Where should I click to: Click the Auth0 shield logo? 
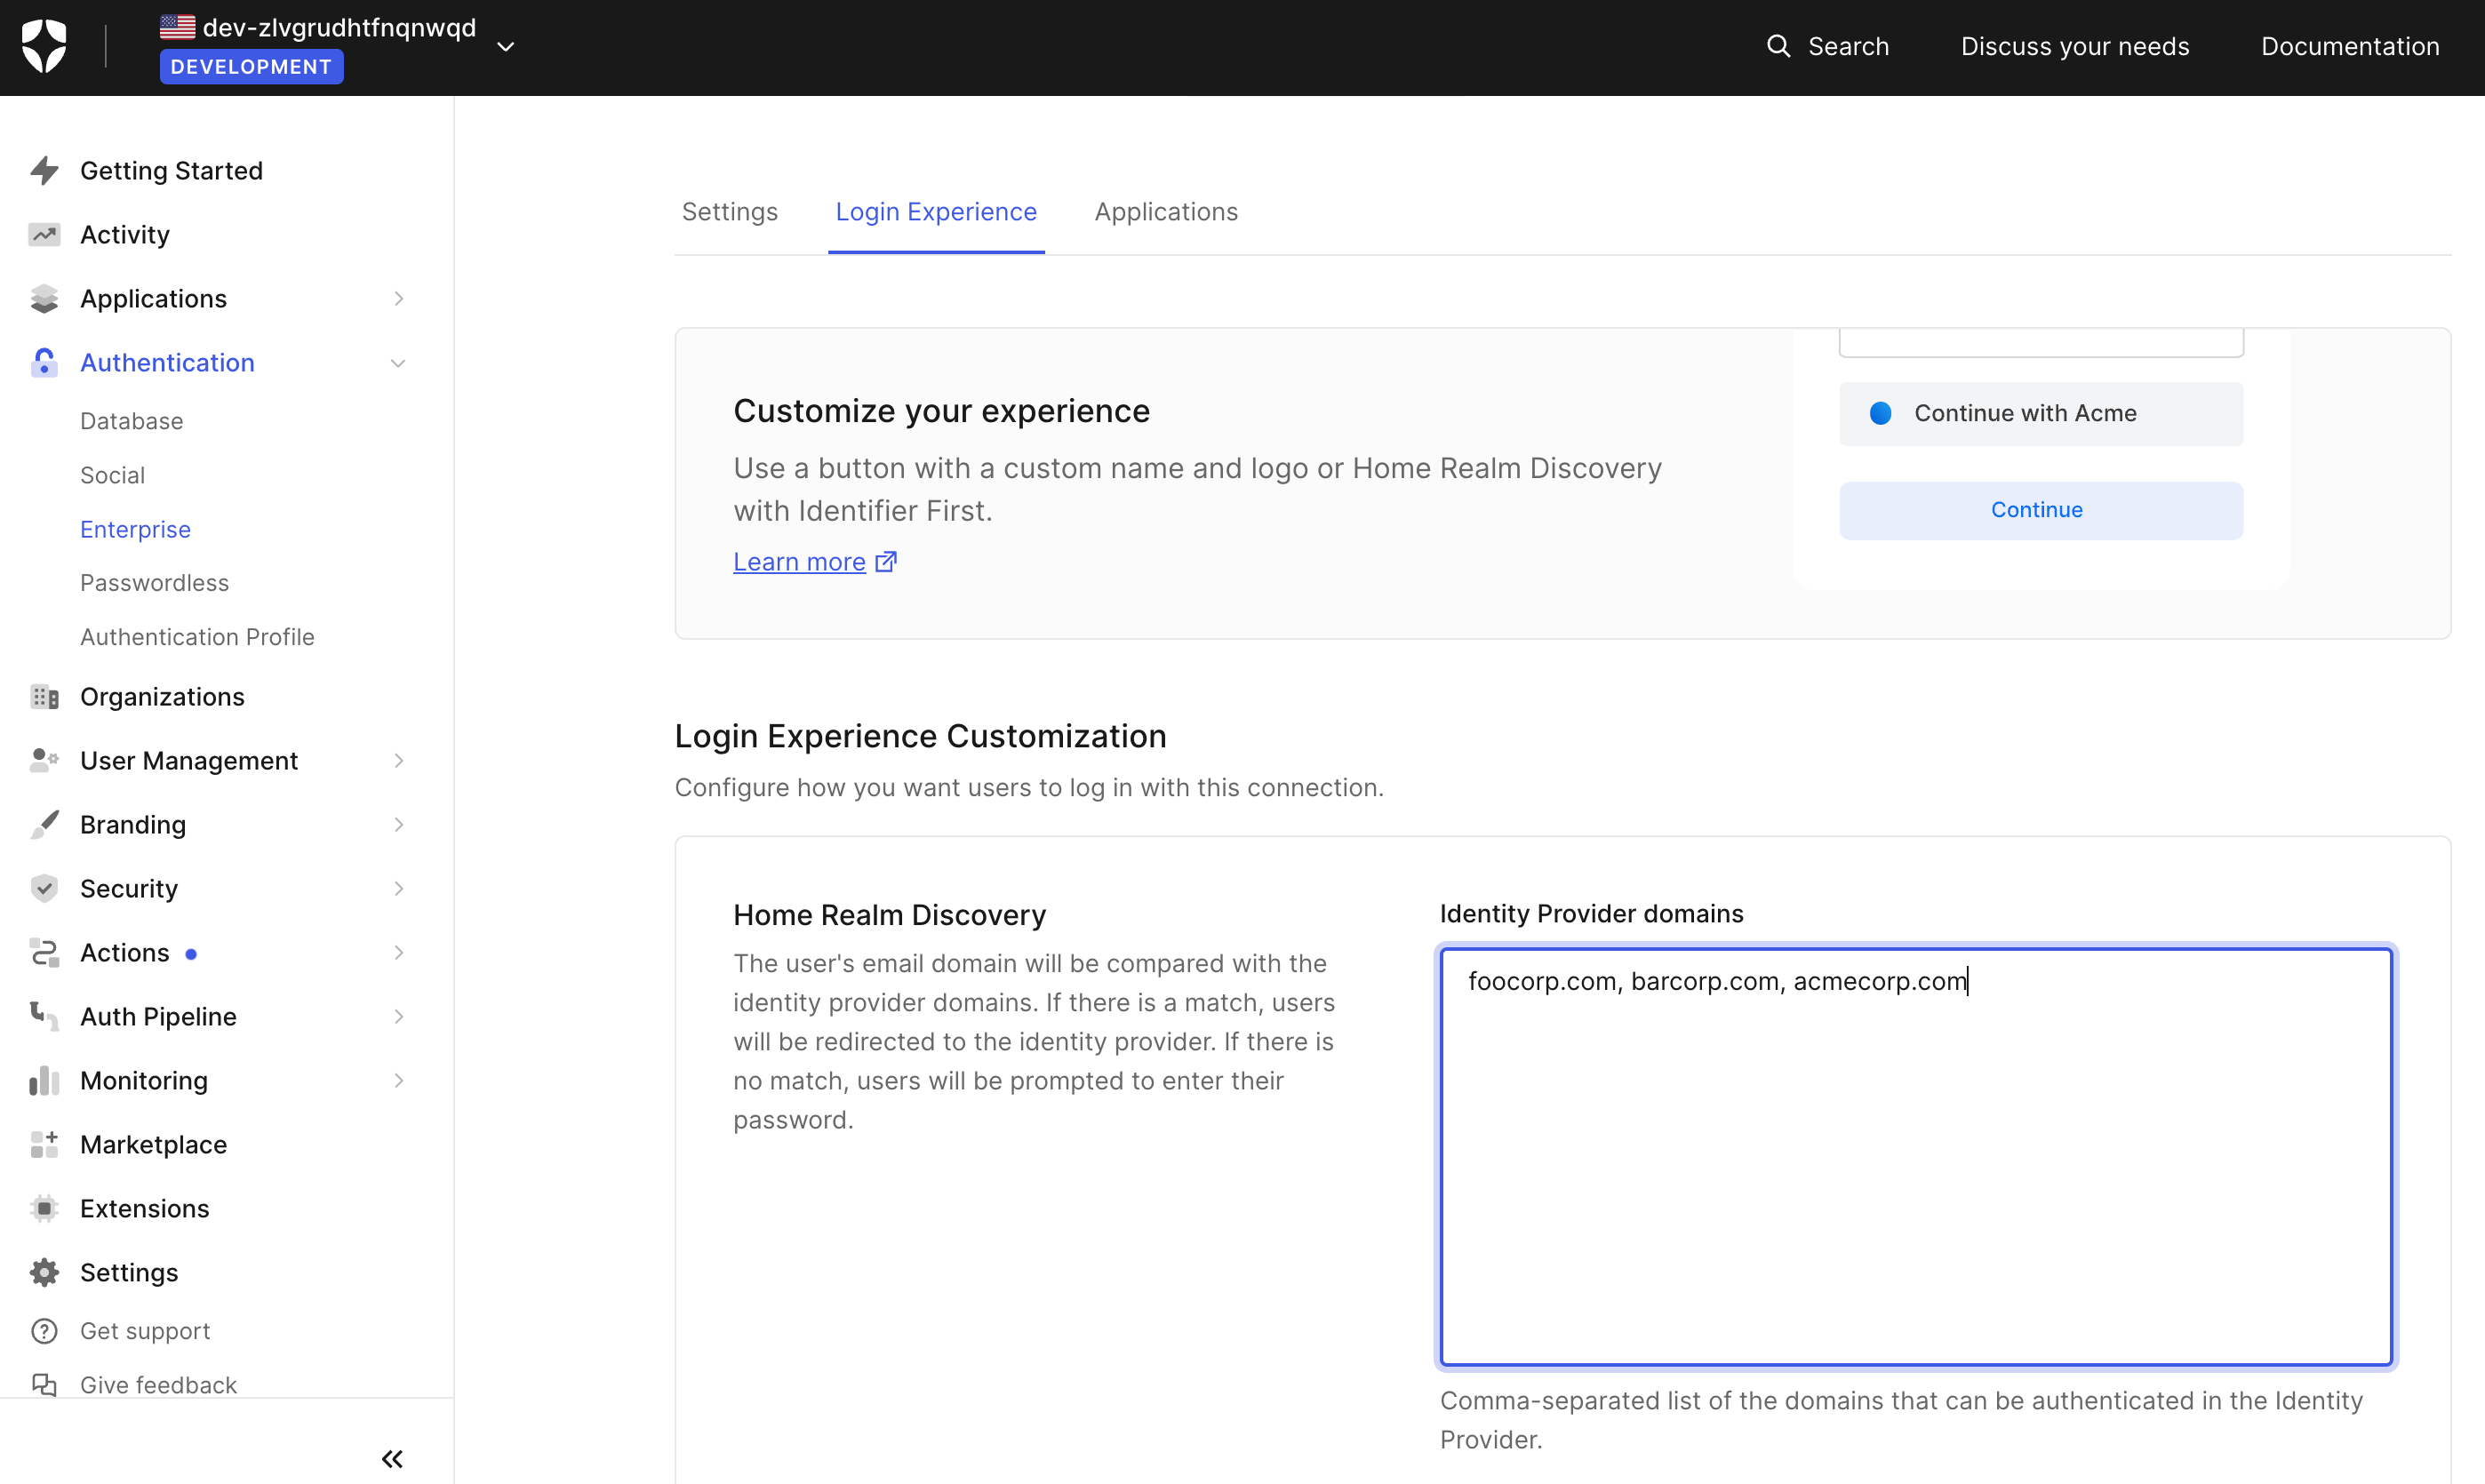(x=44, y=45)
